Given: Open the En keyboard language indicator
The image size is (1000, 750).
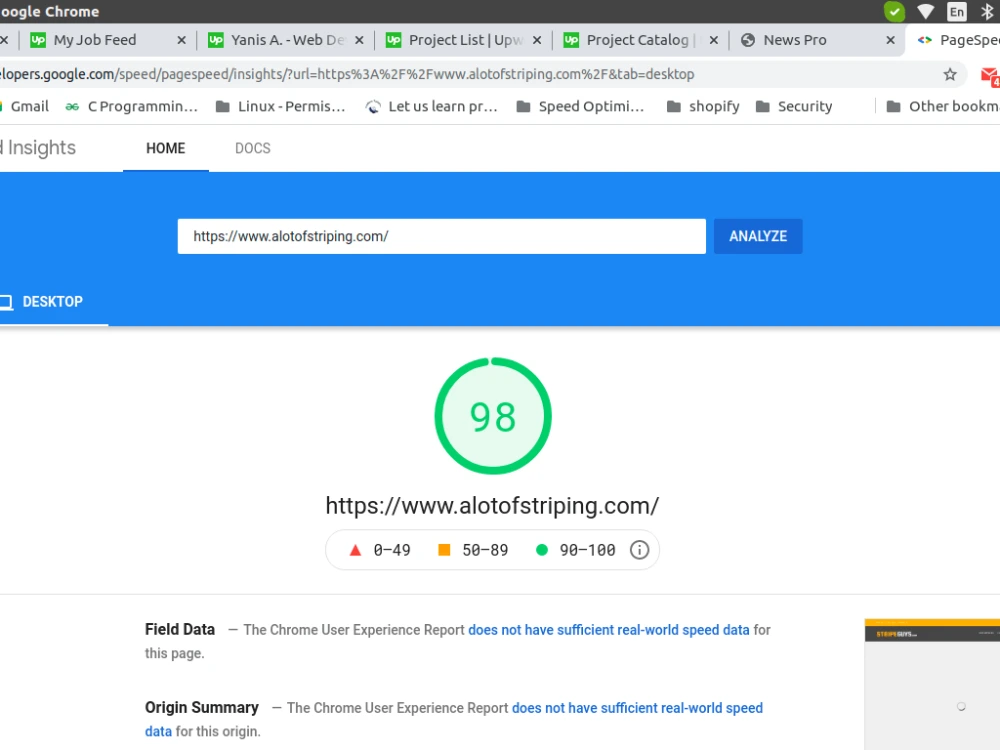Looking at the screenshot, I should [957, 11].
